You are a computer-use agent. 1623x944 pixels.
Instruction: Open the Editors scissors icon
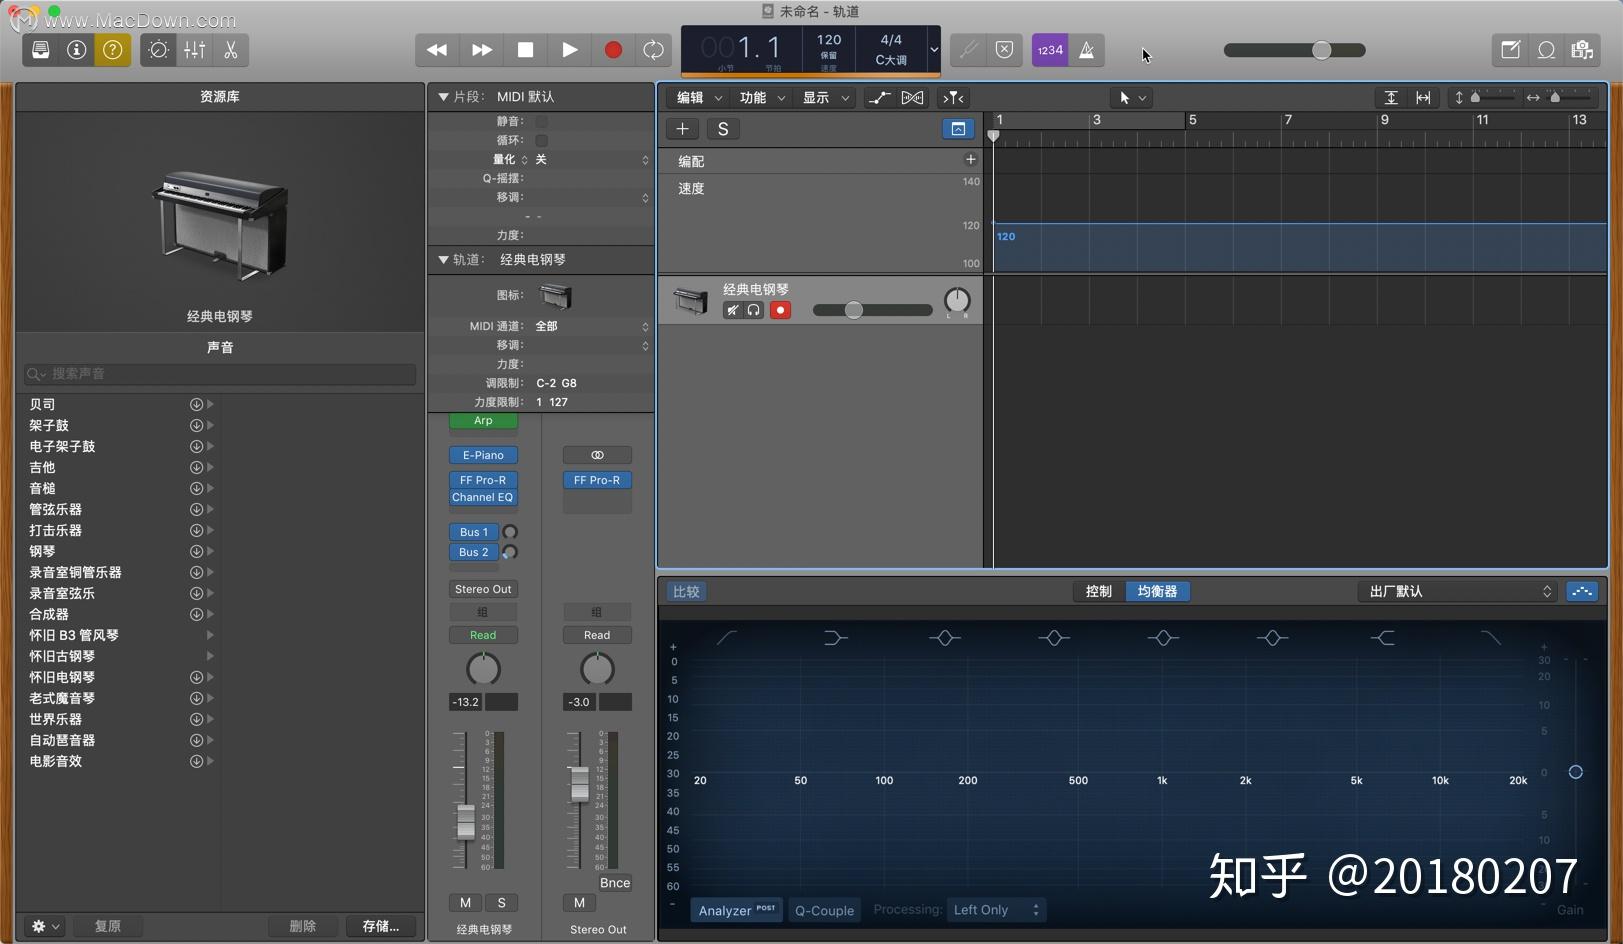[230, 50]
